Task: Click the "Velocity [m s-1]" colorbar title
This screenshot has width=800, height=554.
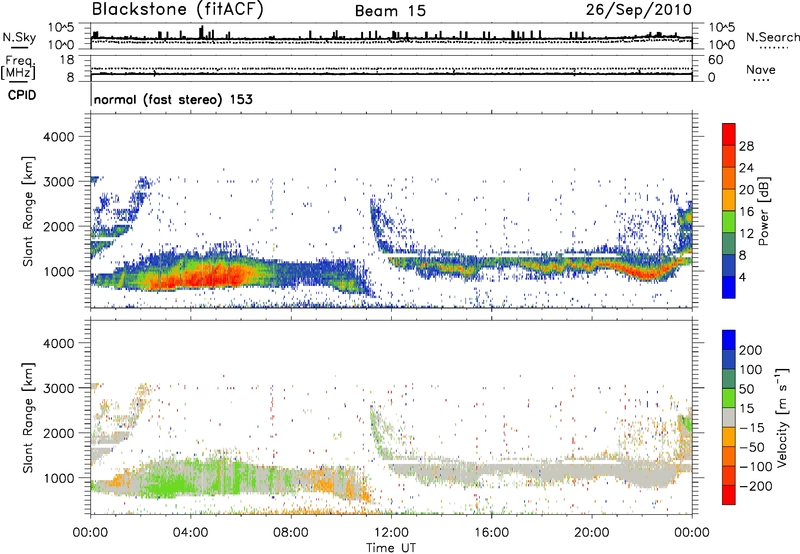Action: (x=782, y=417)
